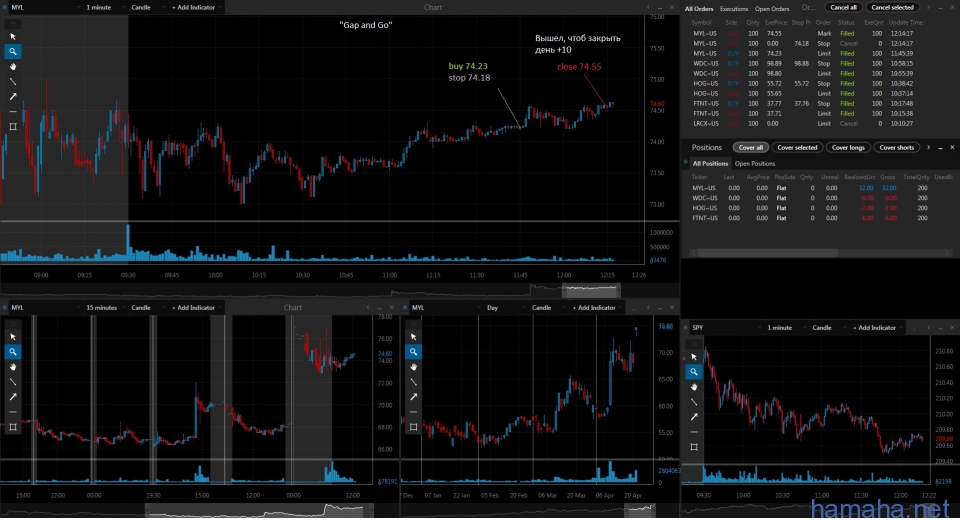Screen dimensions: 960x520
Task: Select arrow tool in SPY chart
Action: pos(694,417)
